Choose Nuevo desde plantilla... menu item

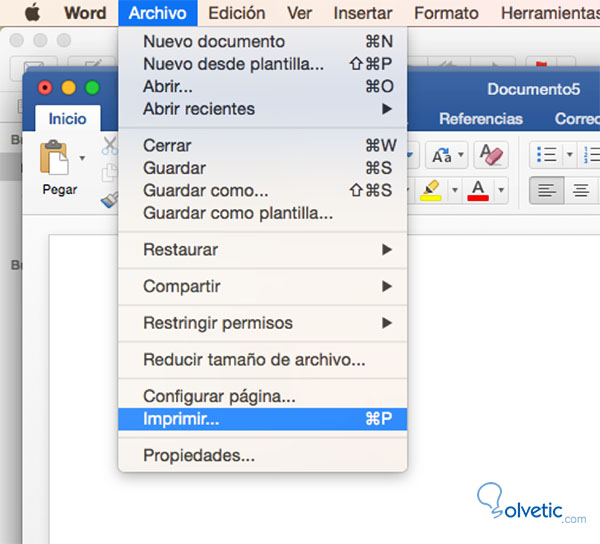[262, 64]
